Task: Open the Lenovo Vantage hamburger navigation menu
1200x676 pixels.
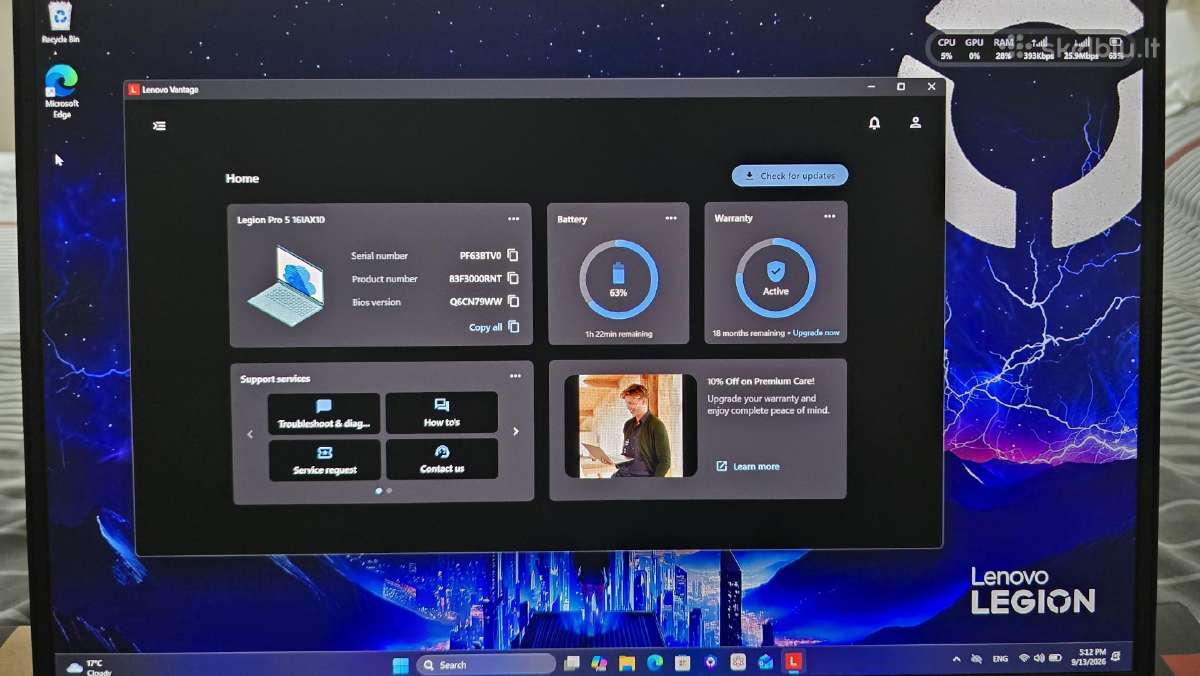Action: (159, 126)
